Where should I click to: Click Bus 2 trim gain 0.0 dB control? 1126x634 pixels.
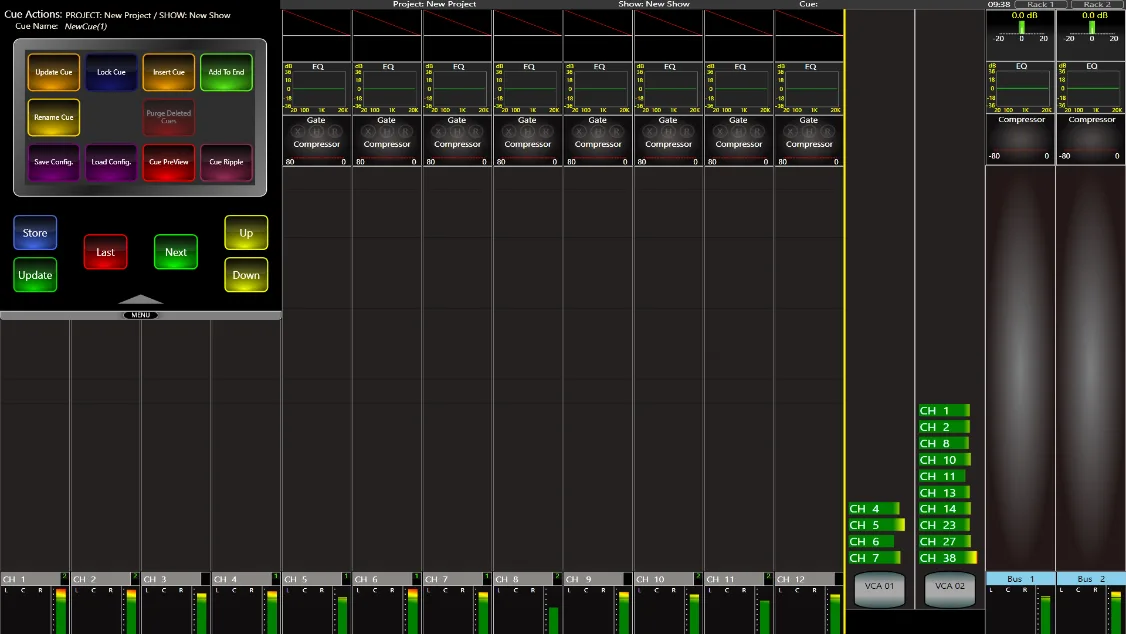tap(1091, 27)
